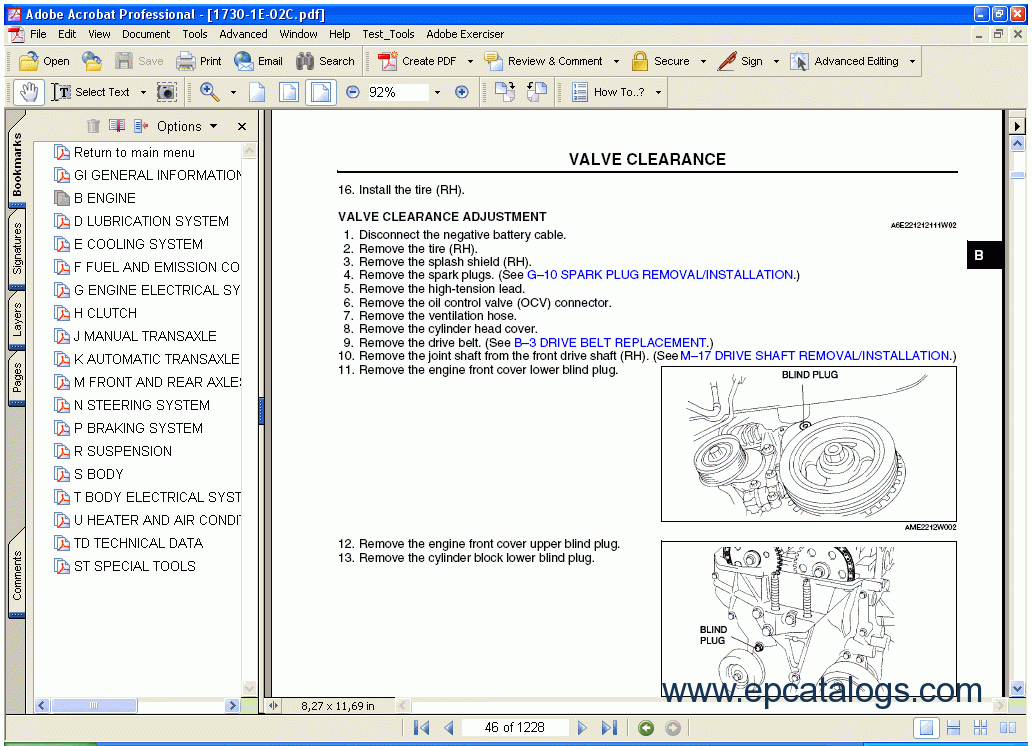
Task: Delete bookmark using the trash icon
Action: pyautogui.click(x=93, y=126)
